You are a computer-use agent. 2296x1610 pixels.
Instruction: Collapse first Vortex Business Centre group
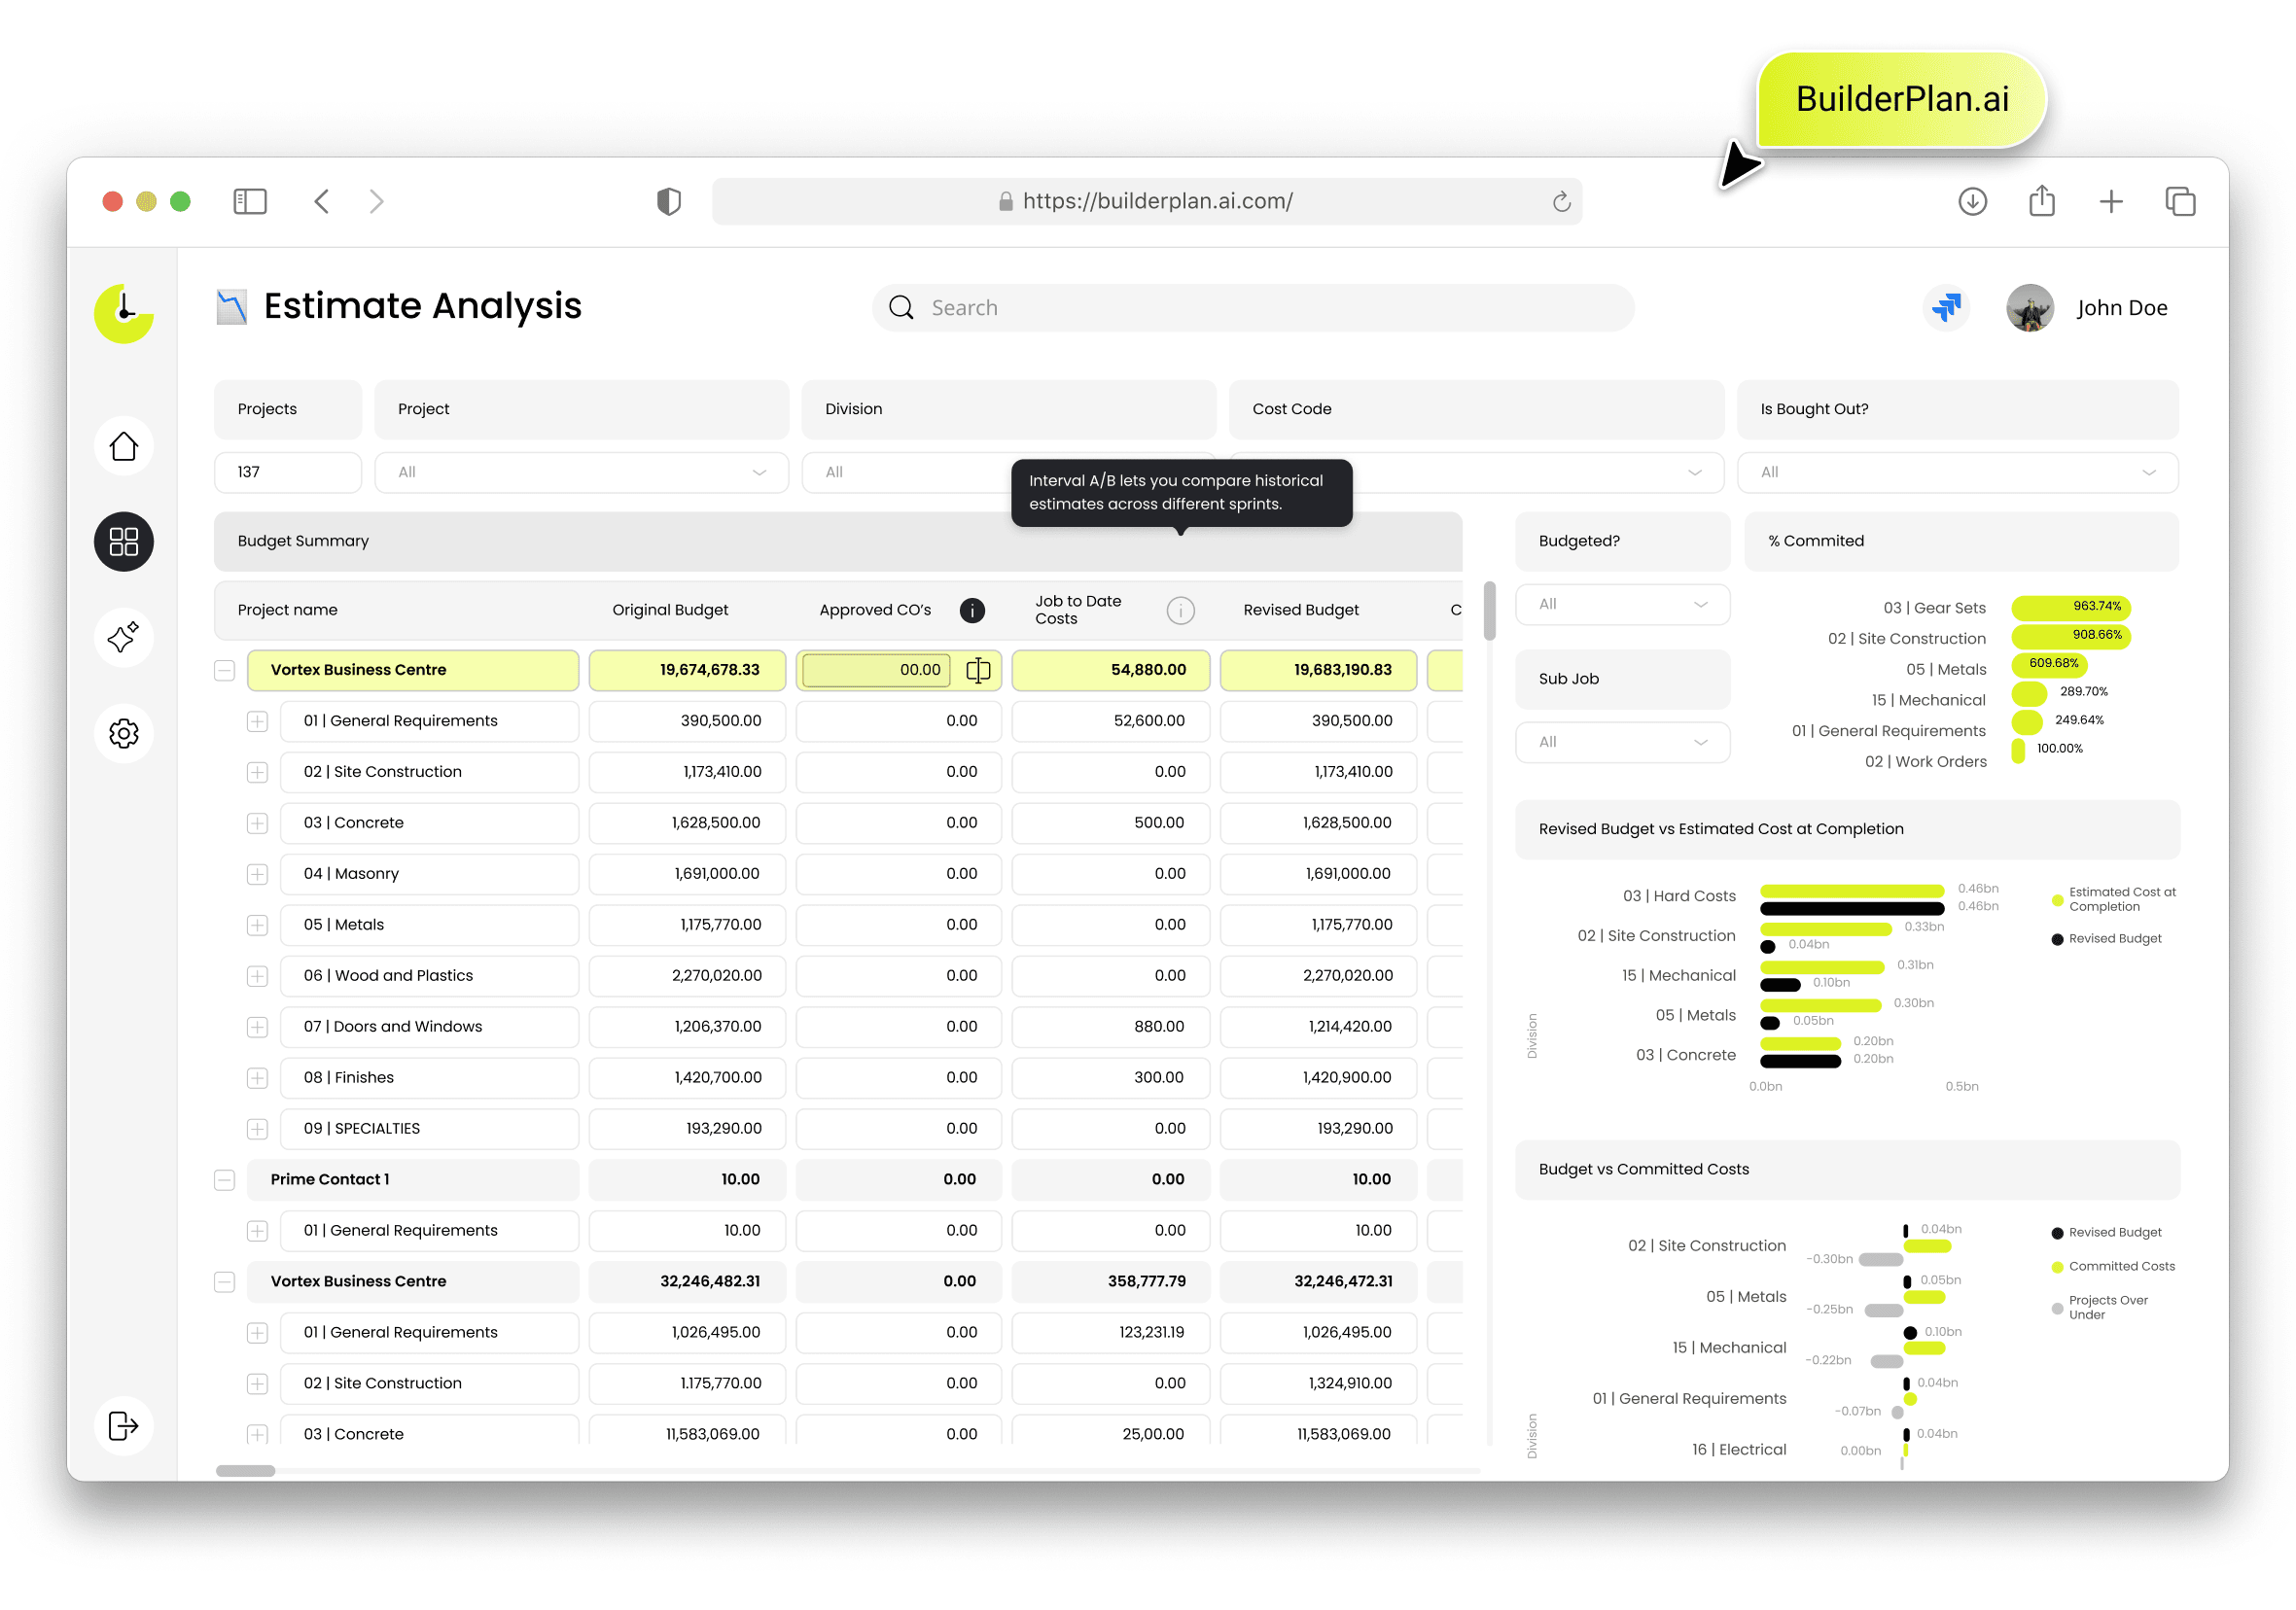[224, 670]
